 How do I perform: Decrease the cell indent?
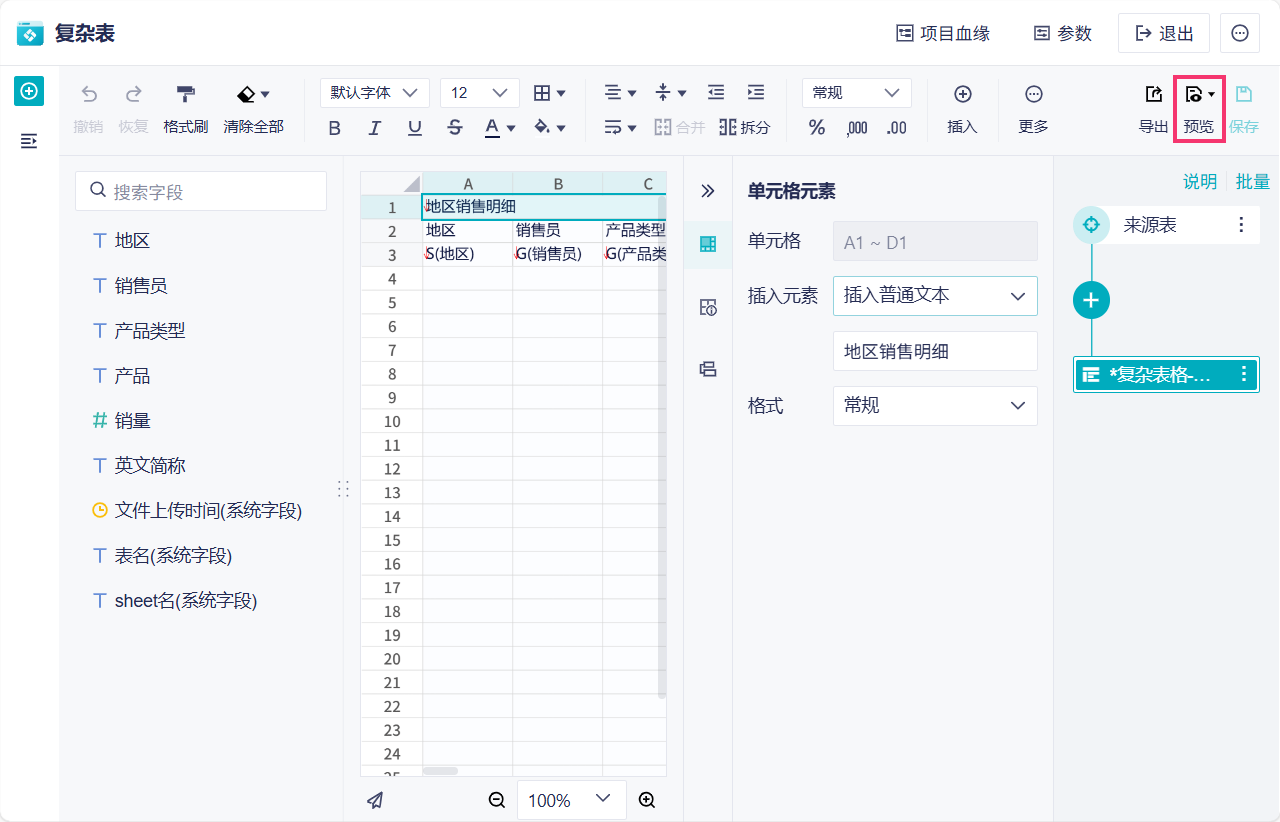[716, 93]
